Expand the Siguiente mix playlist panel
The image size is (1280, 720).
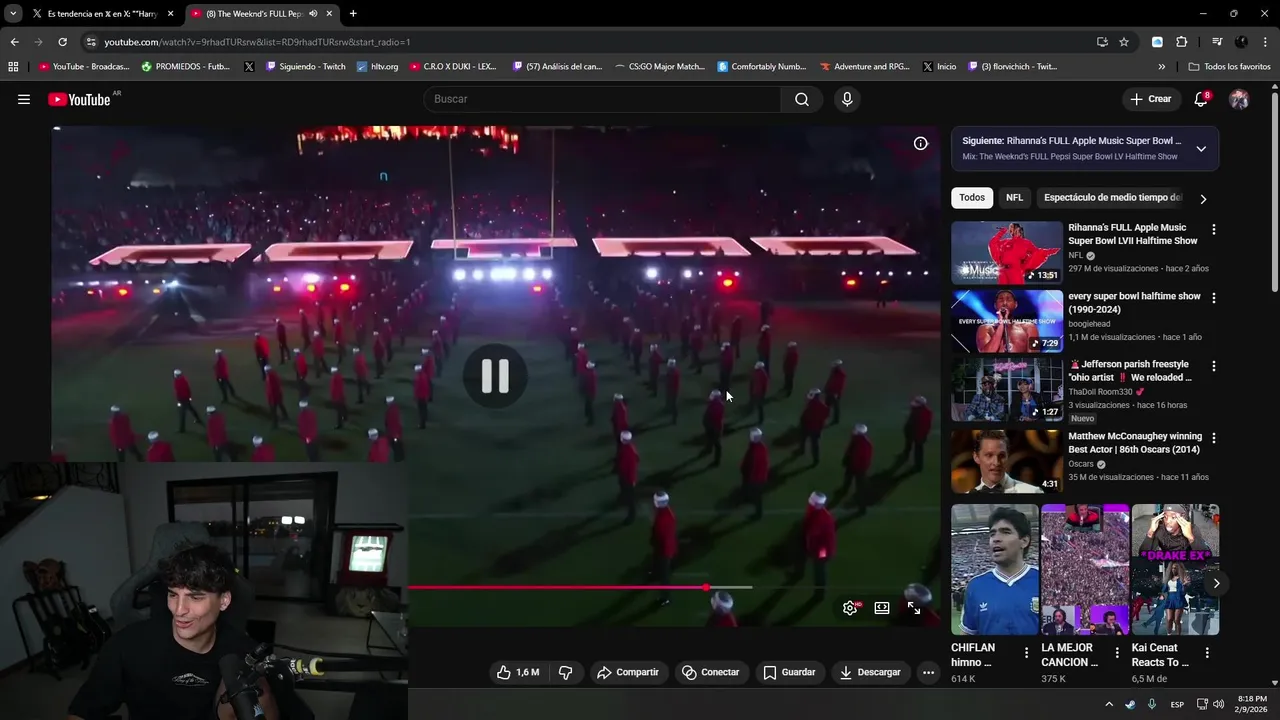(x=1201, y=149)
